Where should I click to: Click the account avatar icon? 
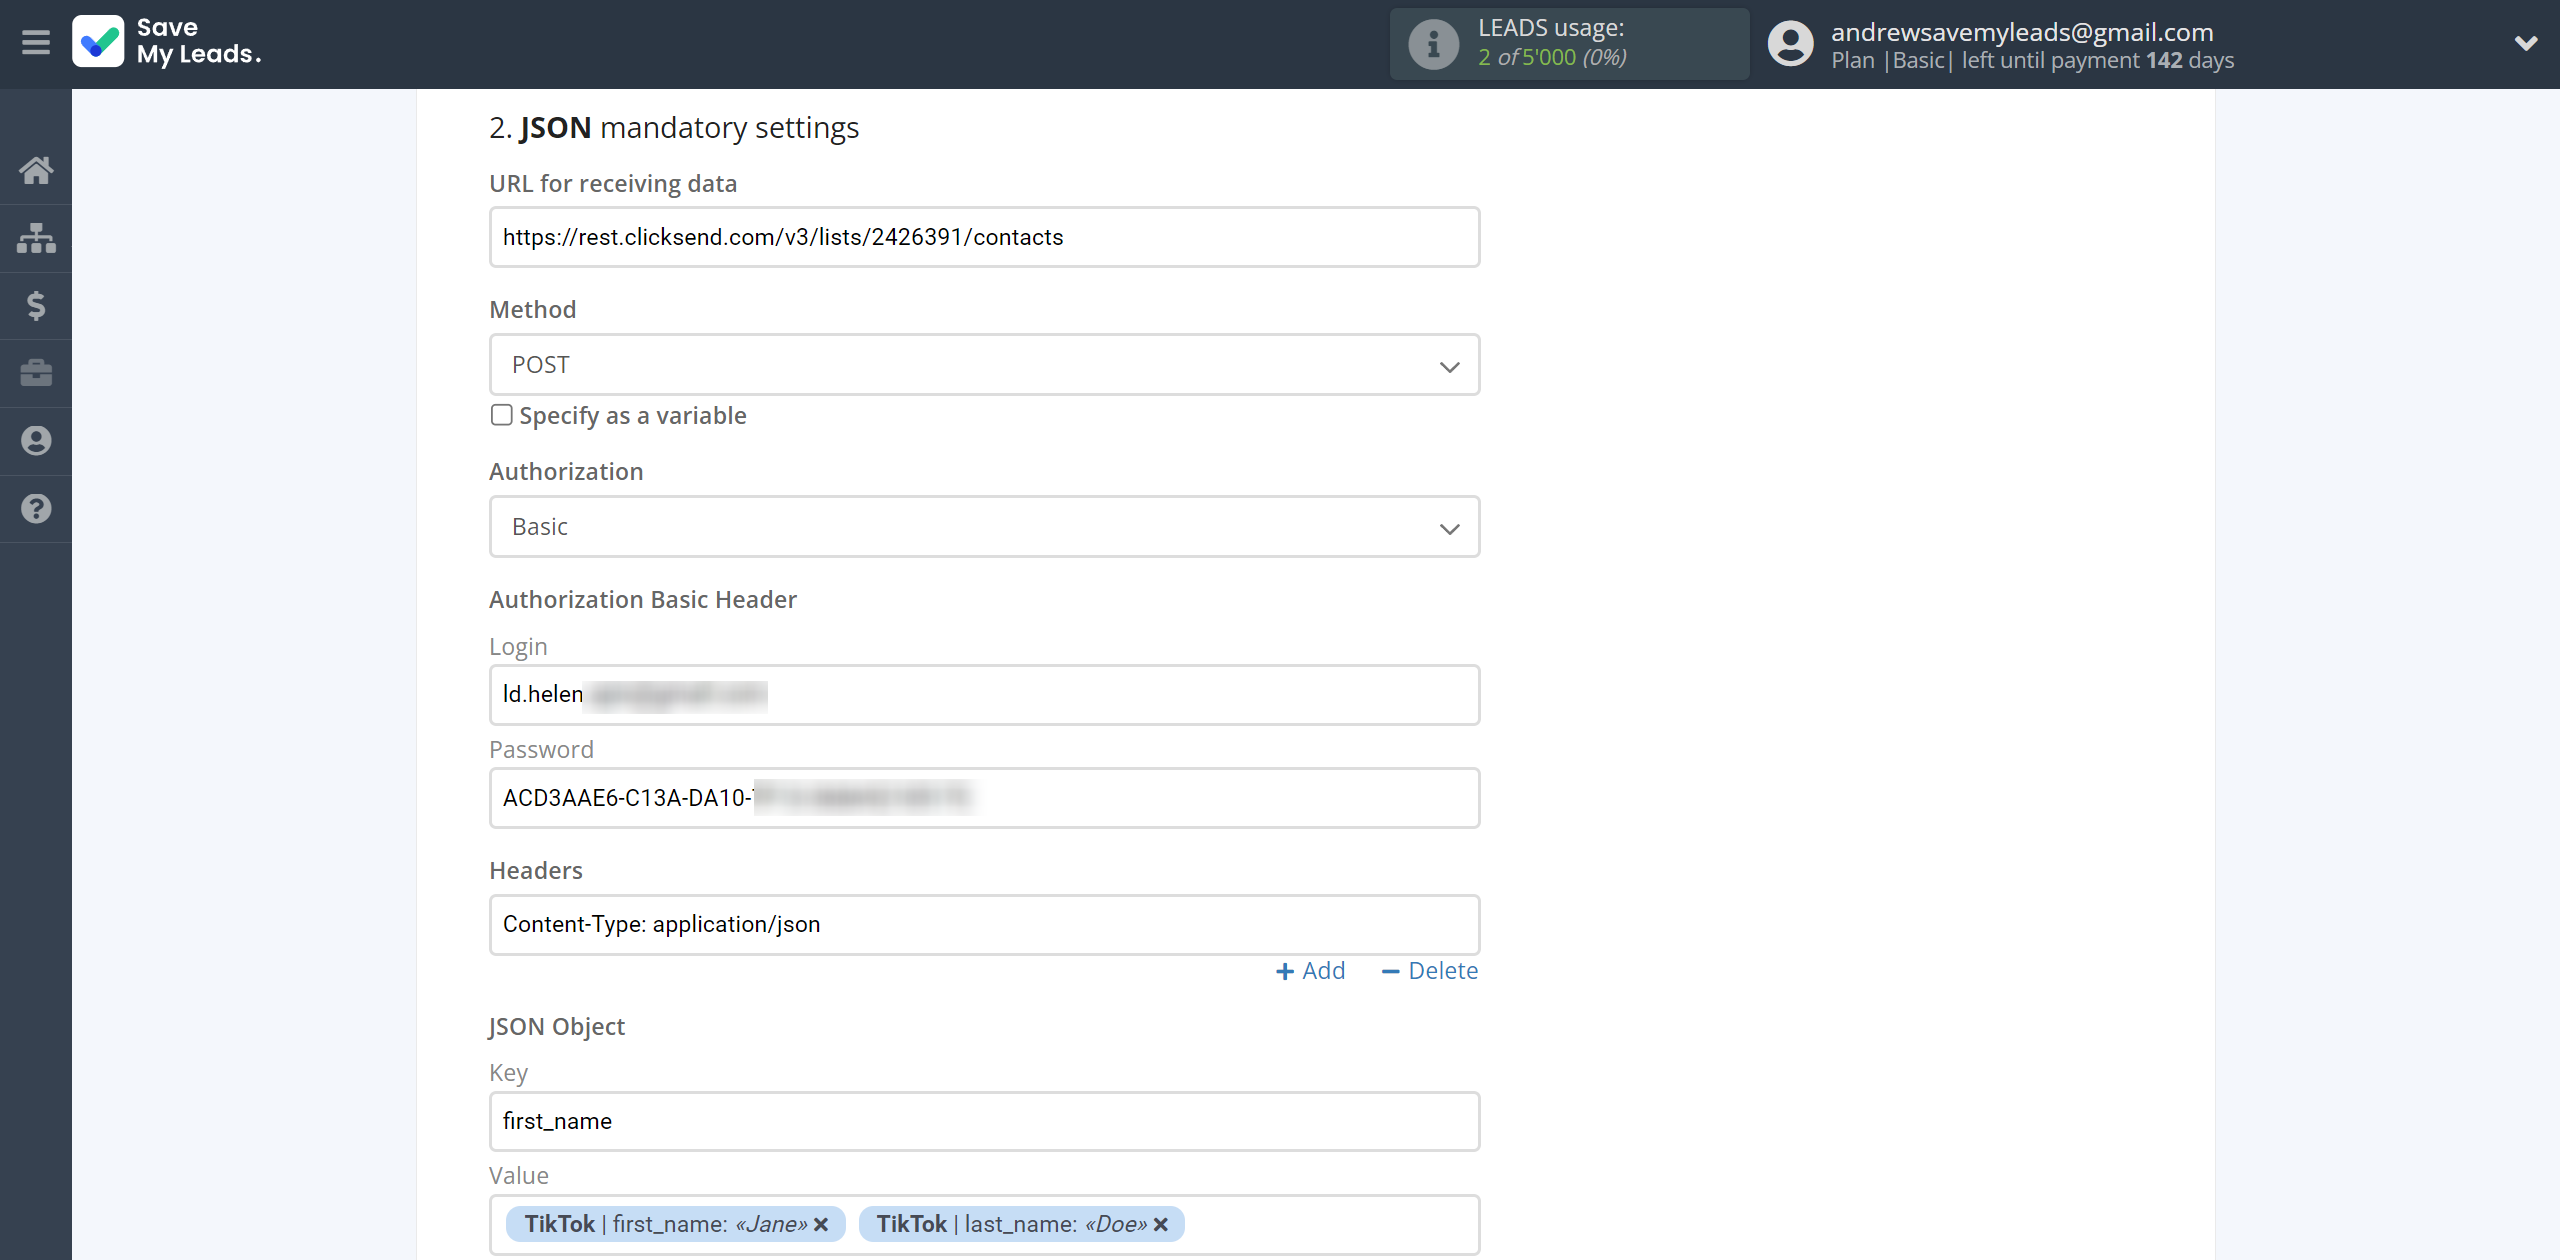[1790, 44]
